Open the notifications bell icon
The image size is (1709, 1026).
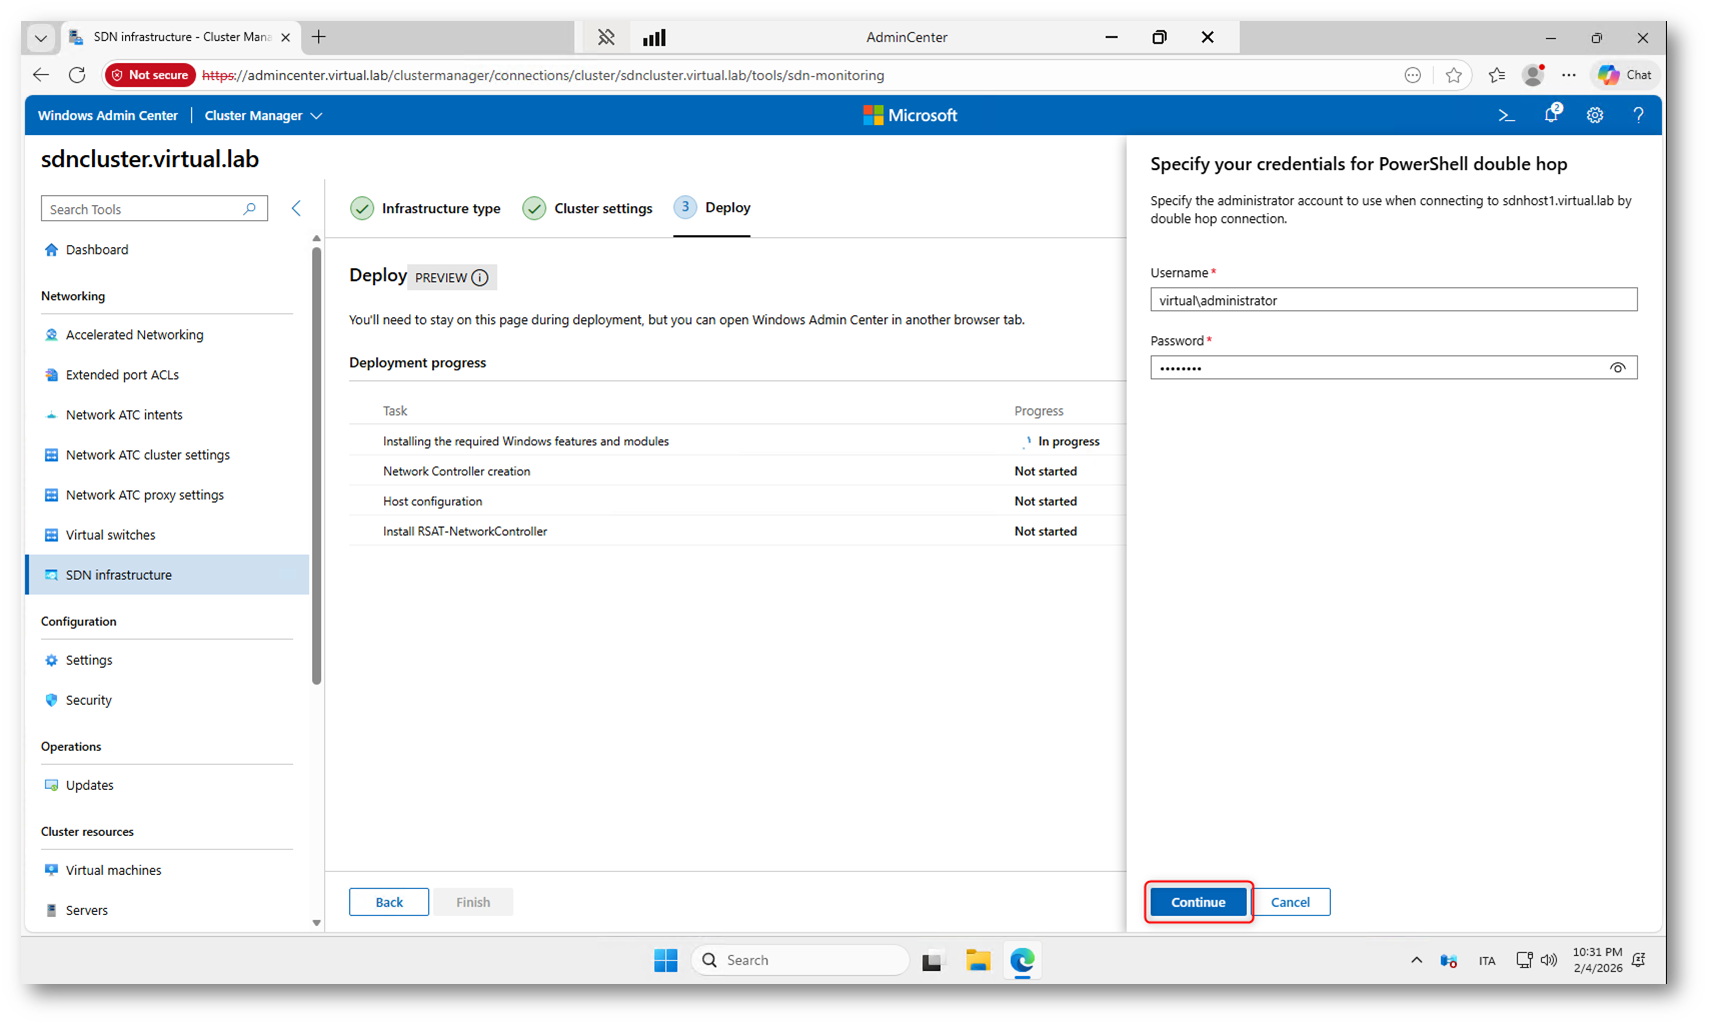(x=1551, y=115)
